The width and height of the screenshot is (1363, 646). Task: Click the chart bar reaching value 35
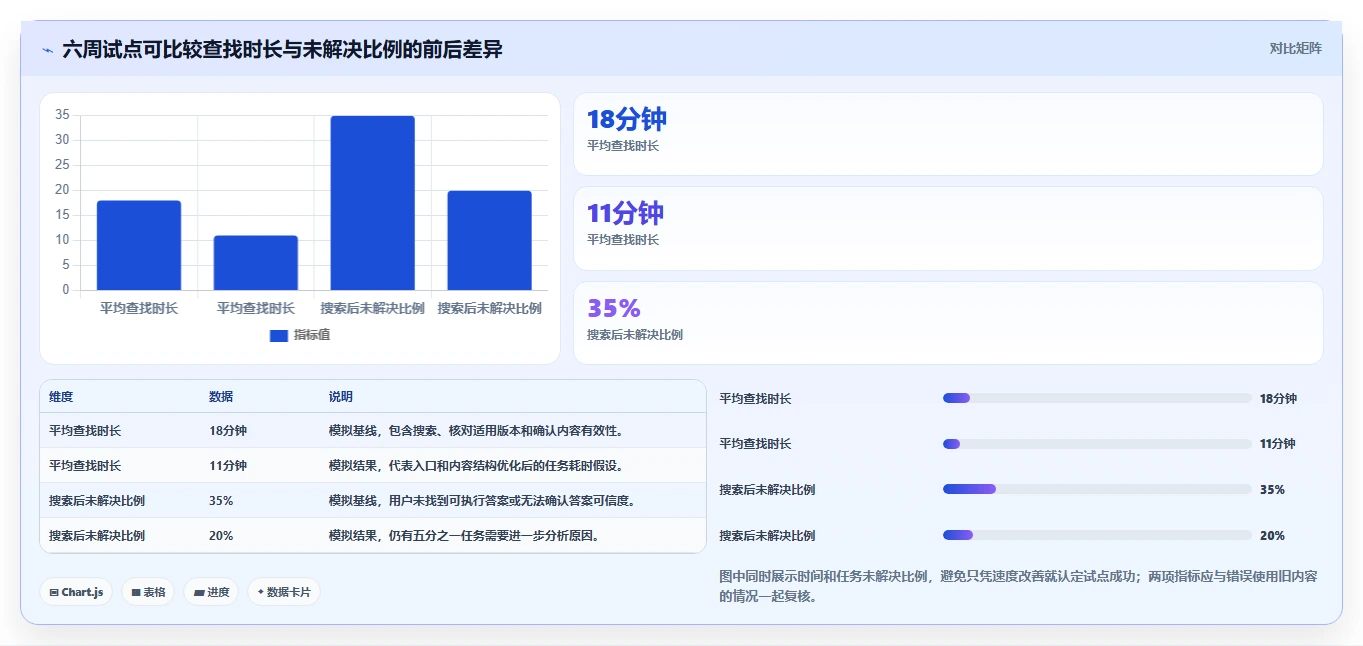[x=372, y=203]
